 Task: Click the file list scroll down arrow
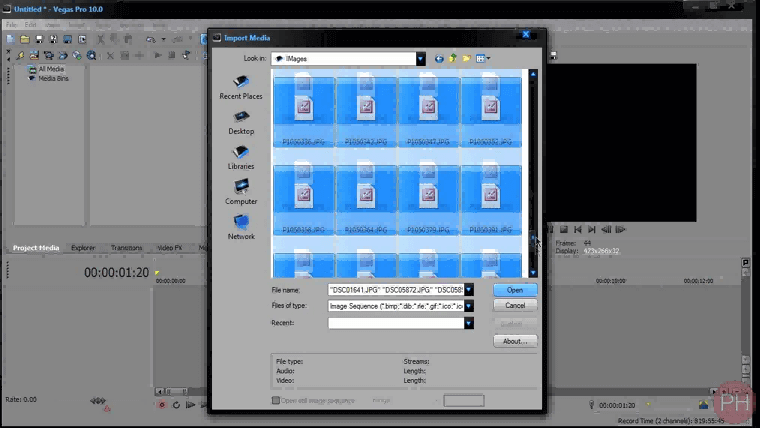(x=533, y=273)
